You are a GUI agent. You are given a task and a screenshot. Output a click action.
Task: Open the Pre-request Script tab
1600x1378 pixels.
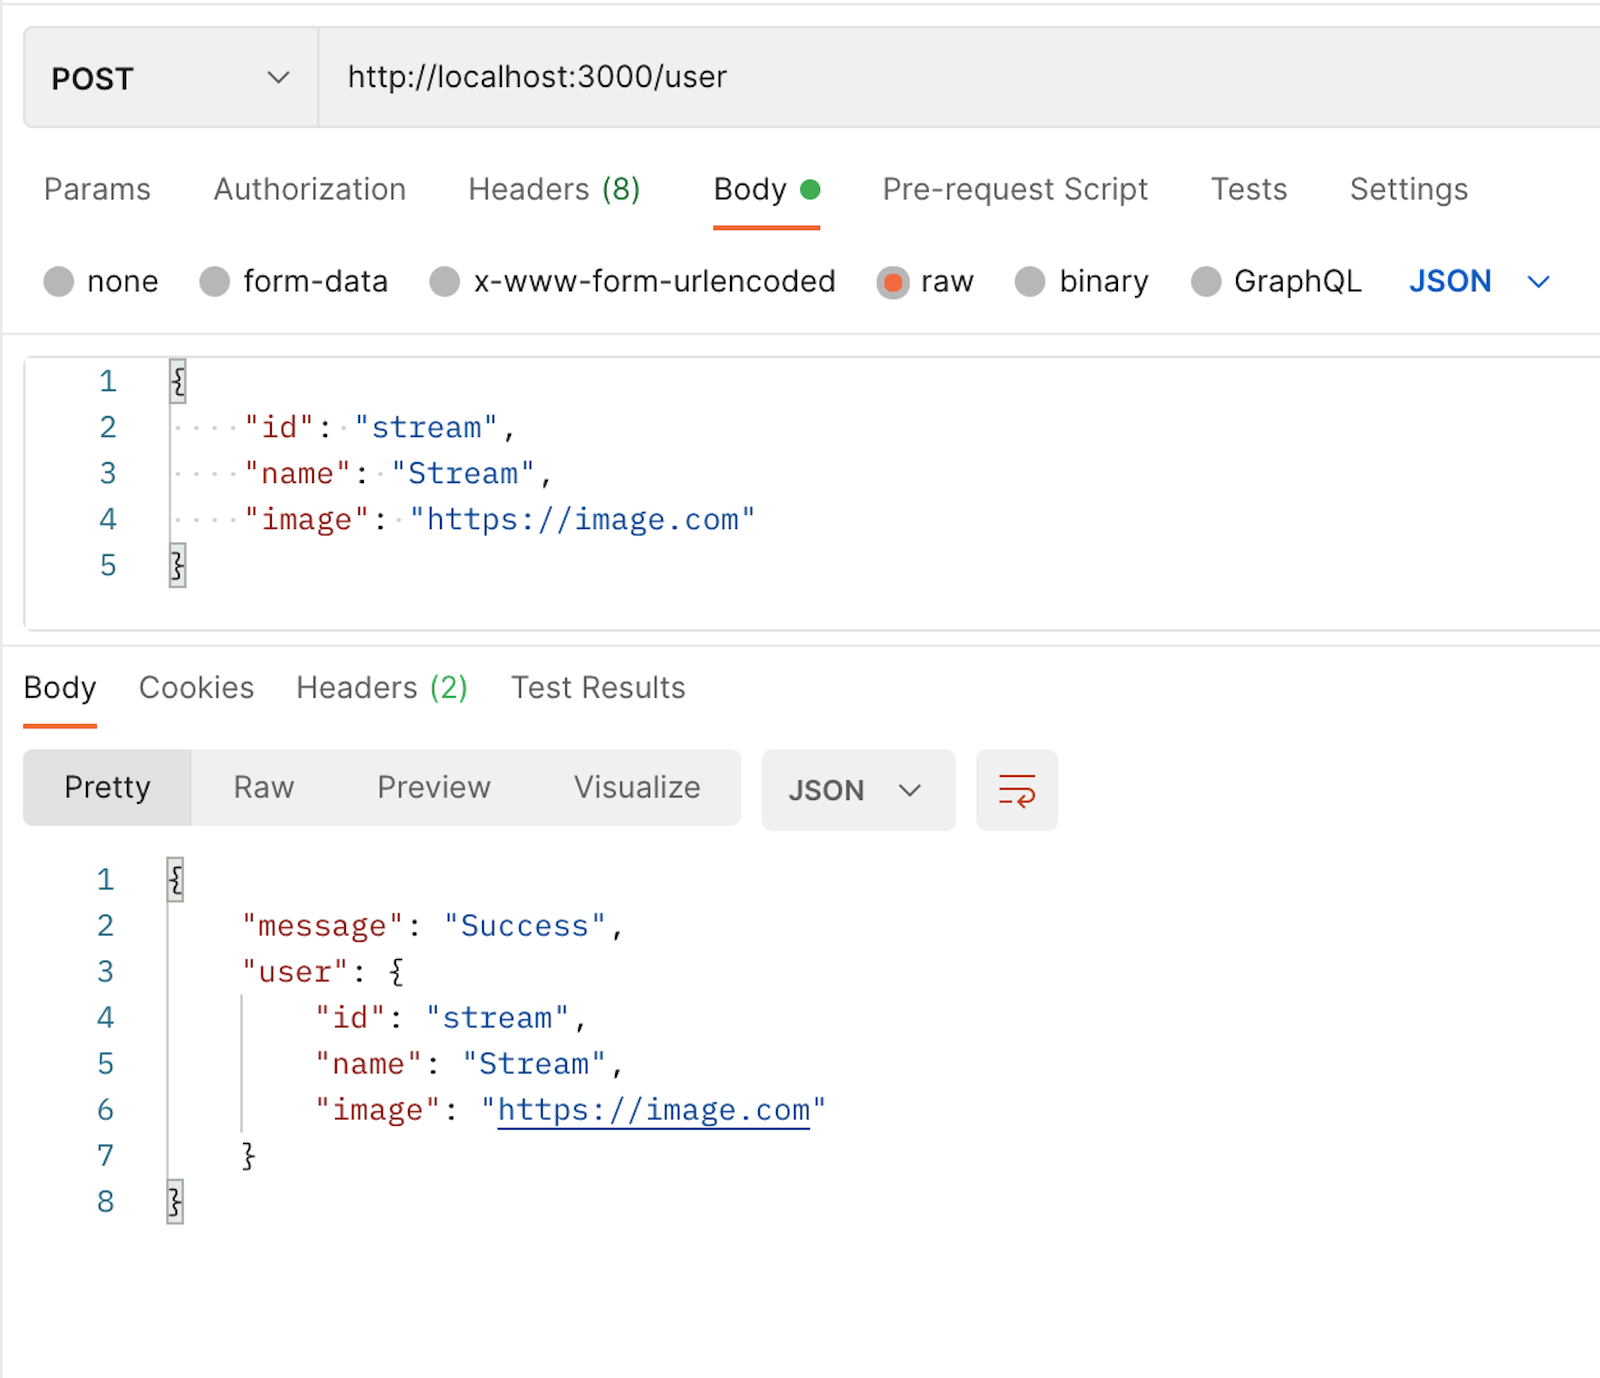(x=1014, y=189)
